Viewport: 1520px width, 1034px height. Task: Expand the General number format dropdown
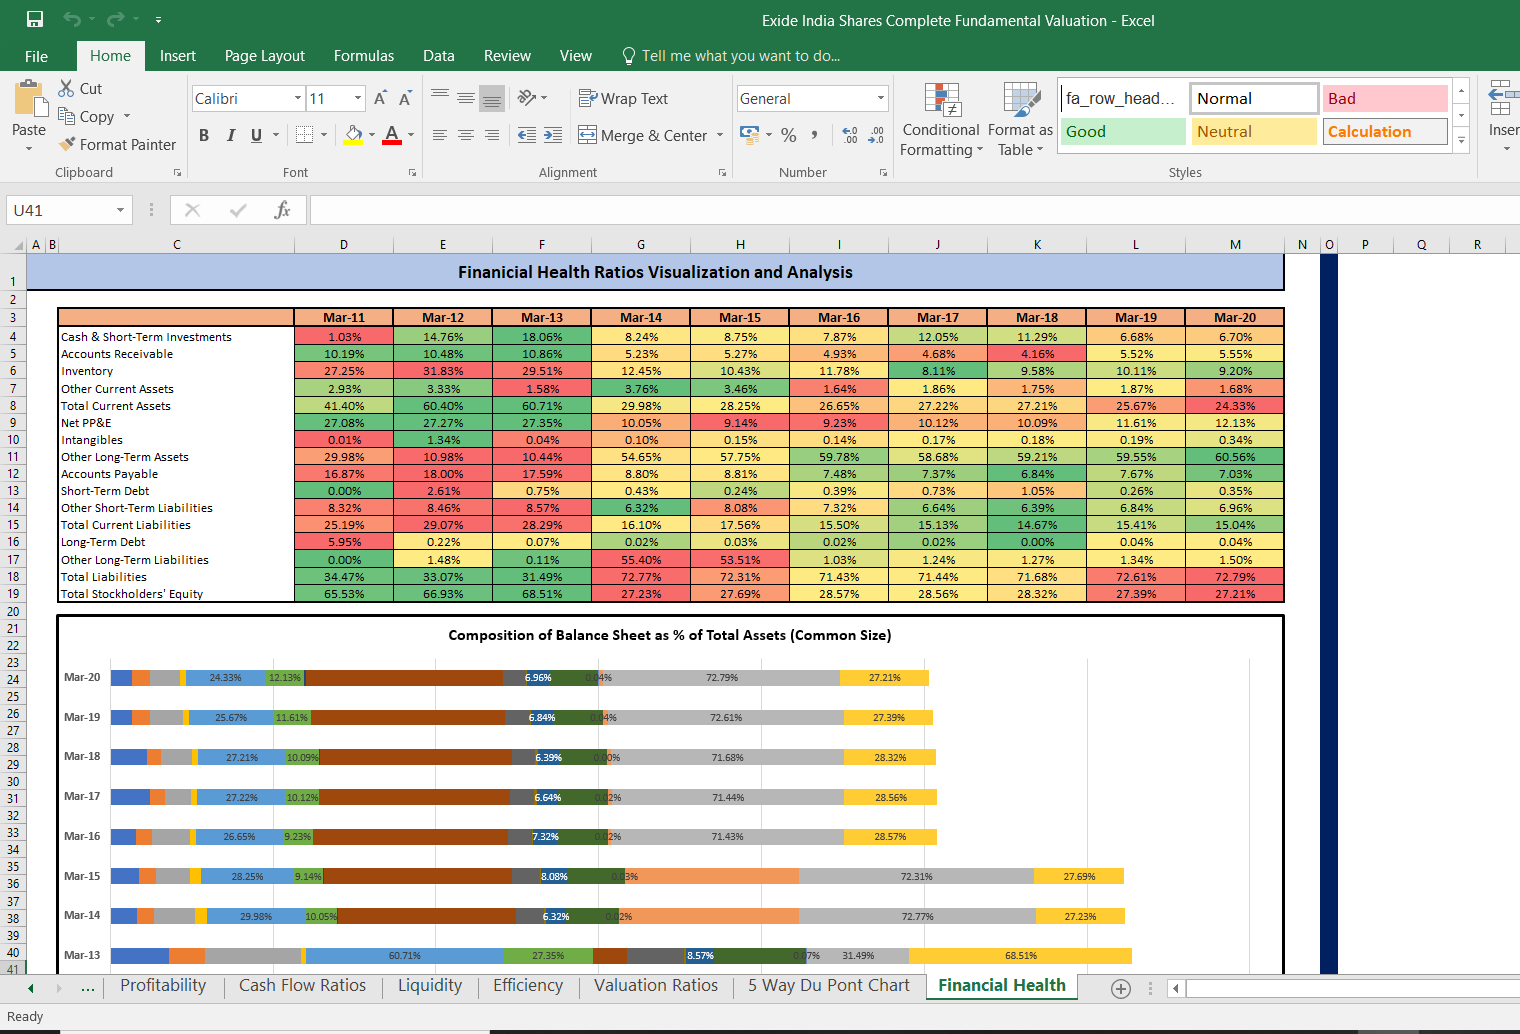pos(881,98)
